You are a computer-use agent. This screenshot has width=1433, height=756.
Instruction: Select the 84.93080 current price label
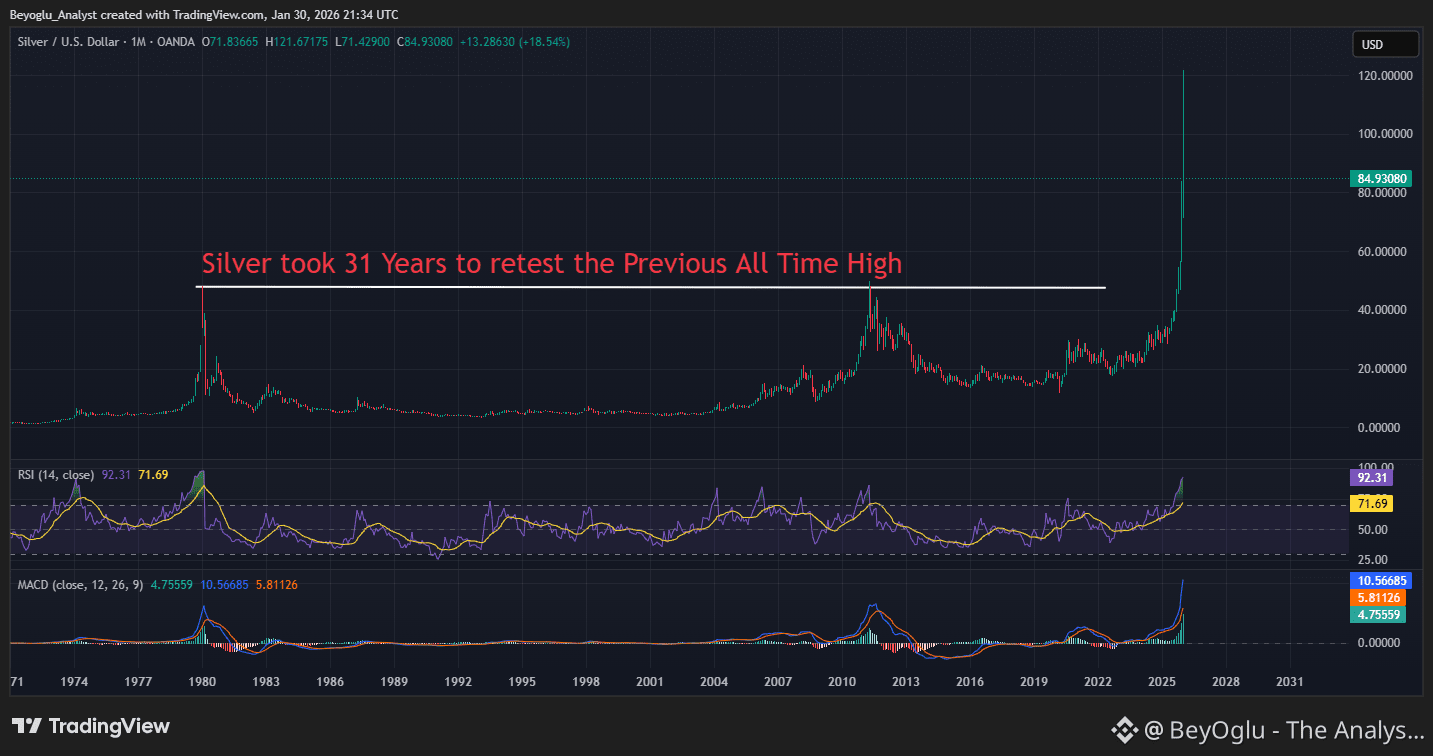pos(1383,179)
